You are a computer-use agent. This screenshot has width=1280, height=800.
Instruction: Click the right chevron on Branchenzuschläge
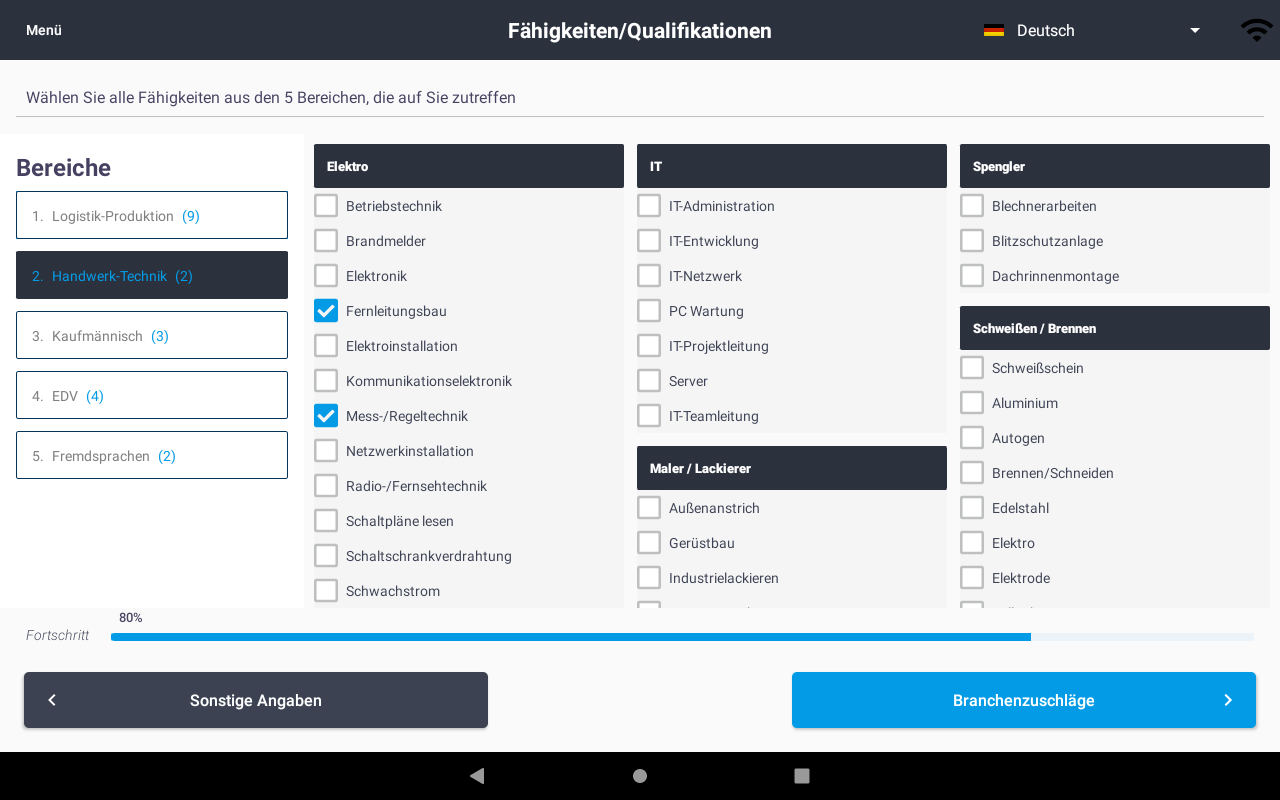pos(1228,700)
